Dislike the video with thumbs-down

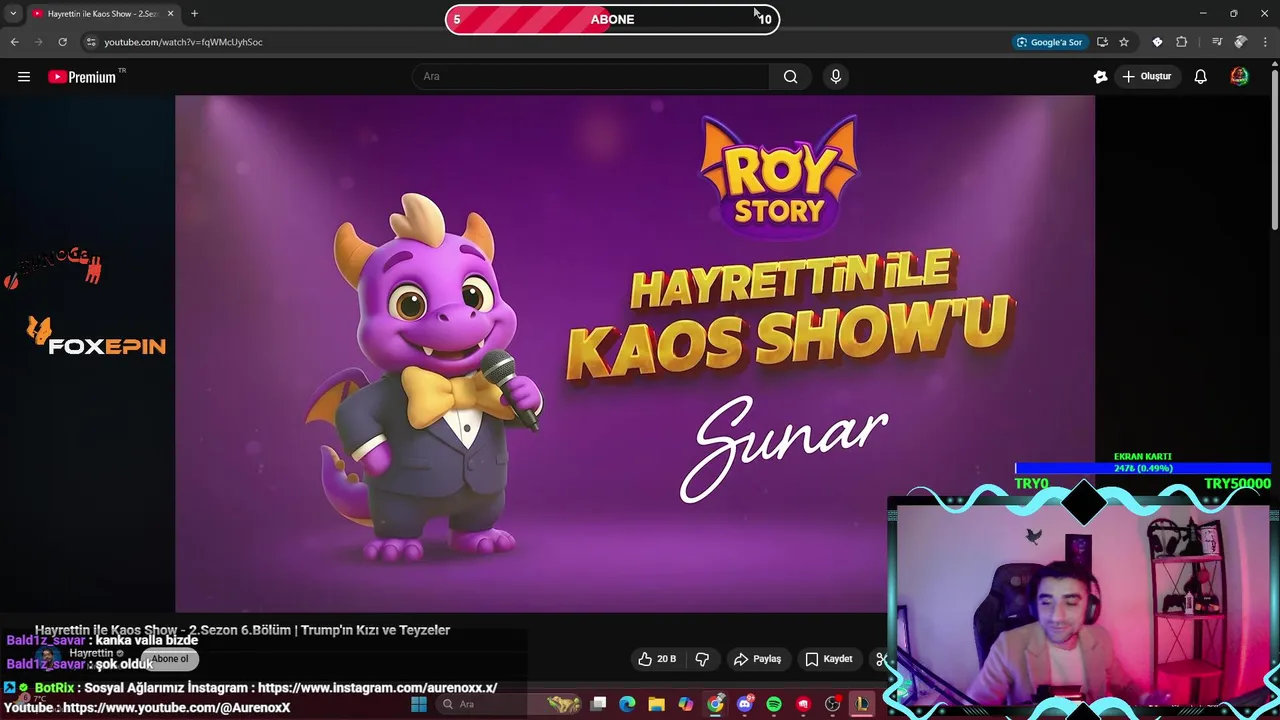click(702, 659)
